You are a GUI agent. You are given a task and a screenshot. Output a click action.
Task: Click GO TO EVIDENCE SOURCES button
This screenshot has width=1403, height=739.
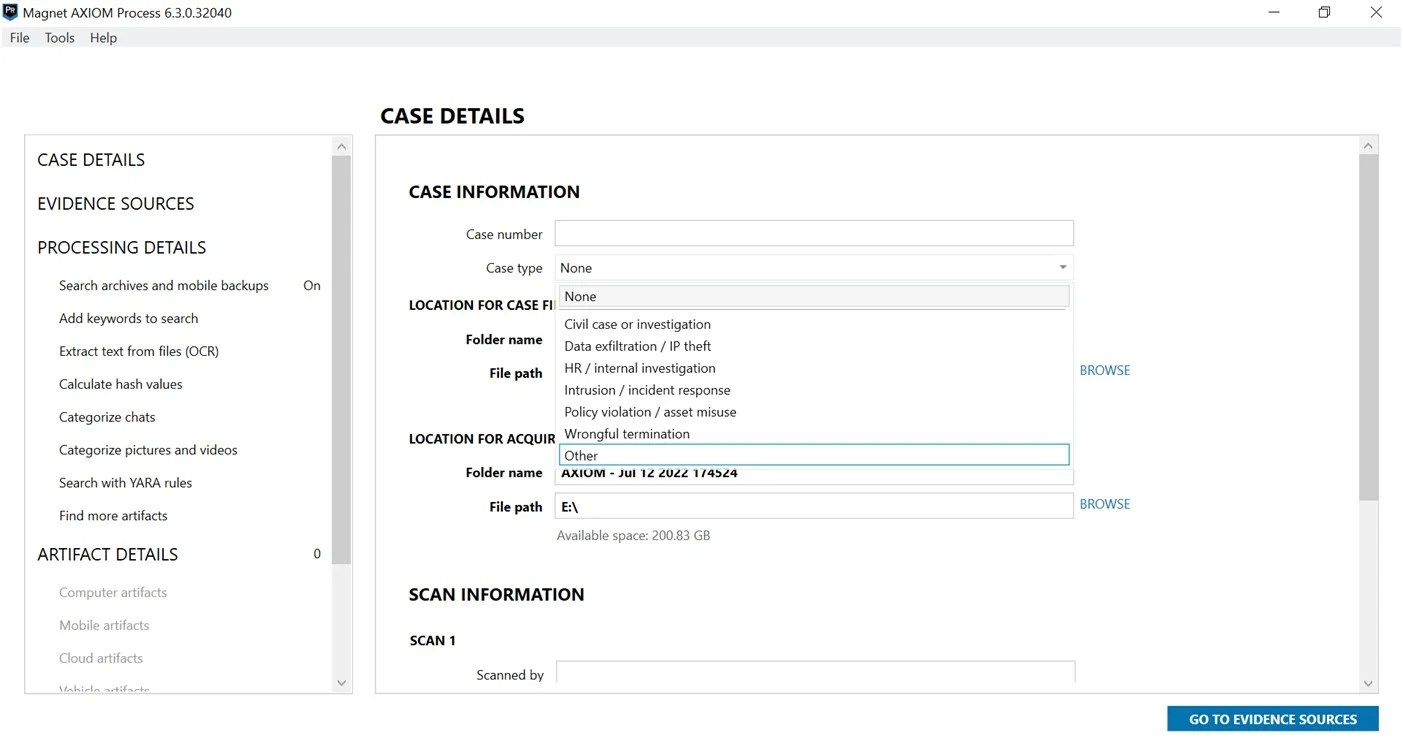coord(1272,718)
